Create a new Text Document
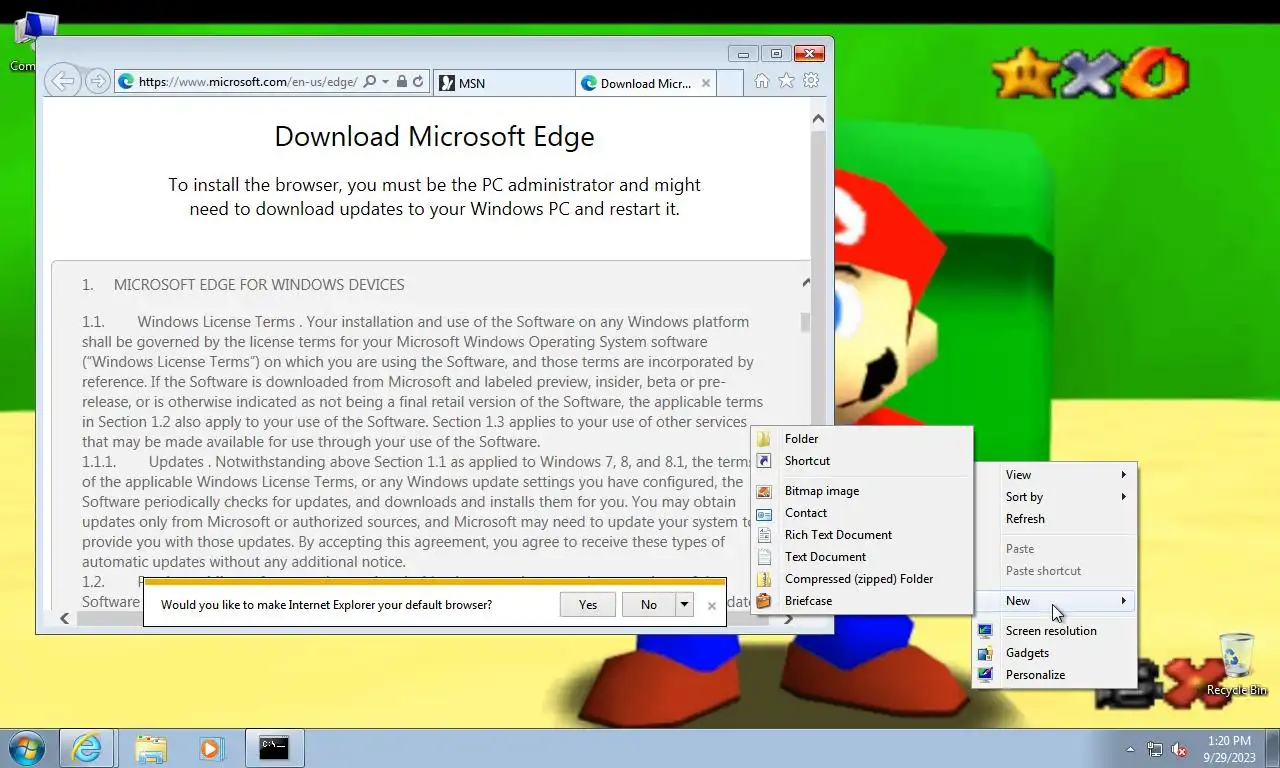The image size is (1280, 768). point(862,557)
